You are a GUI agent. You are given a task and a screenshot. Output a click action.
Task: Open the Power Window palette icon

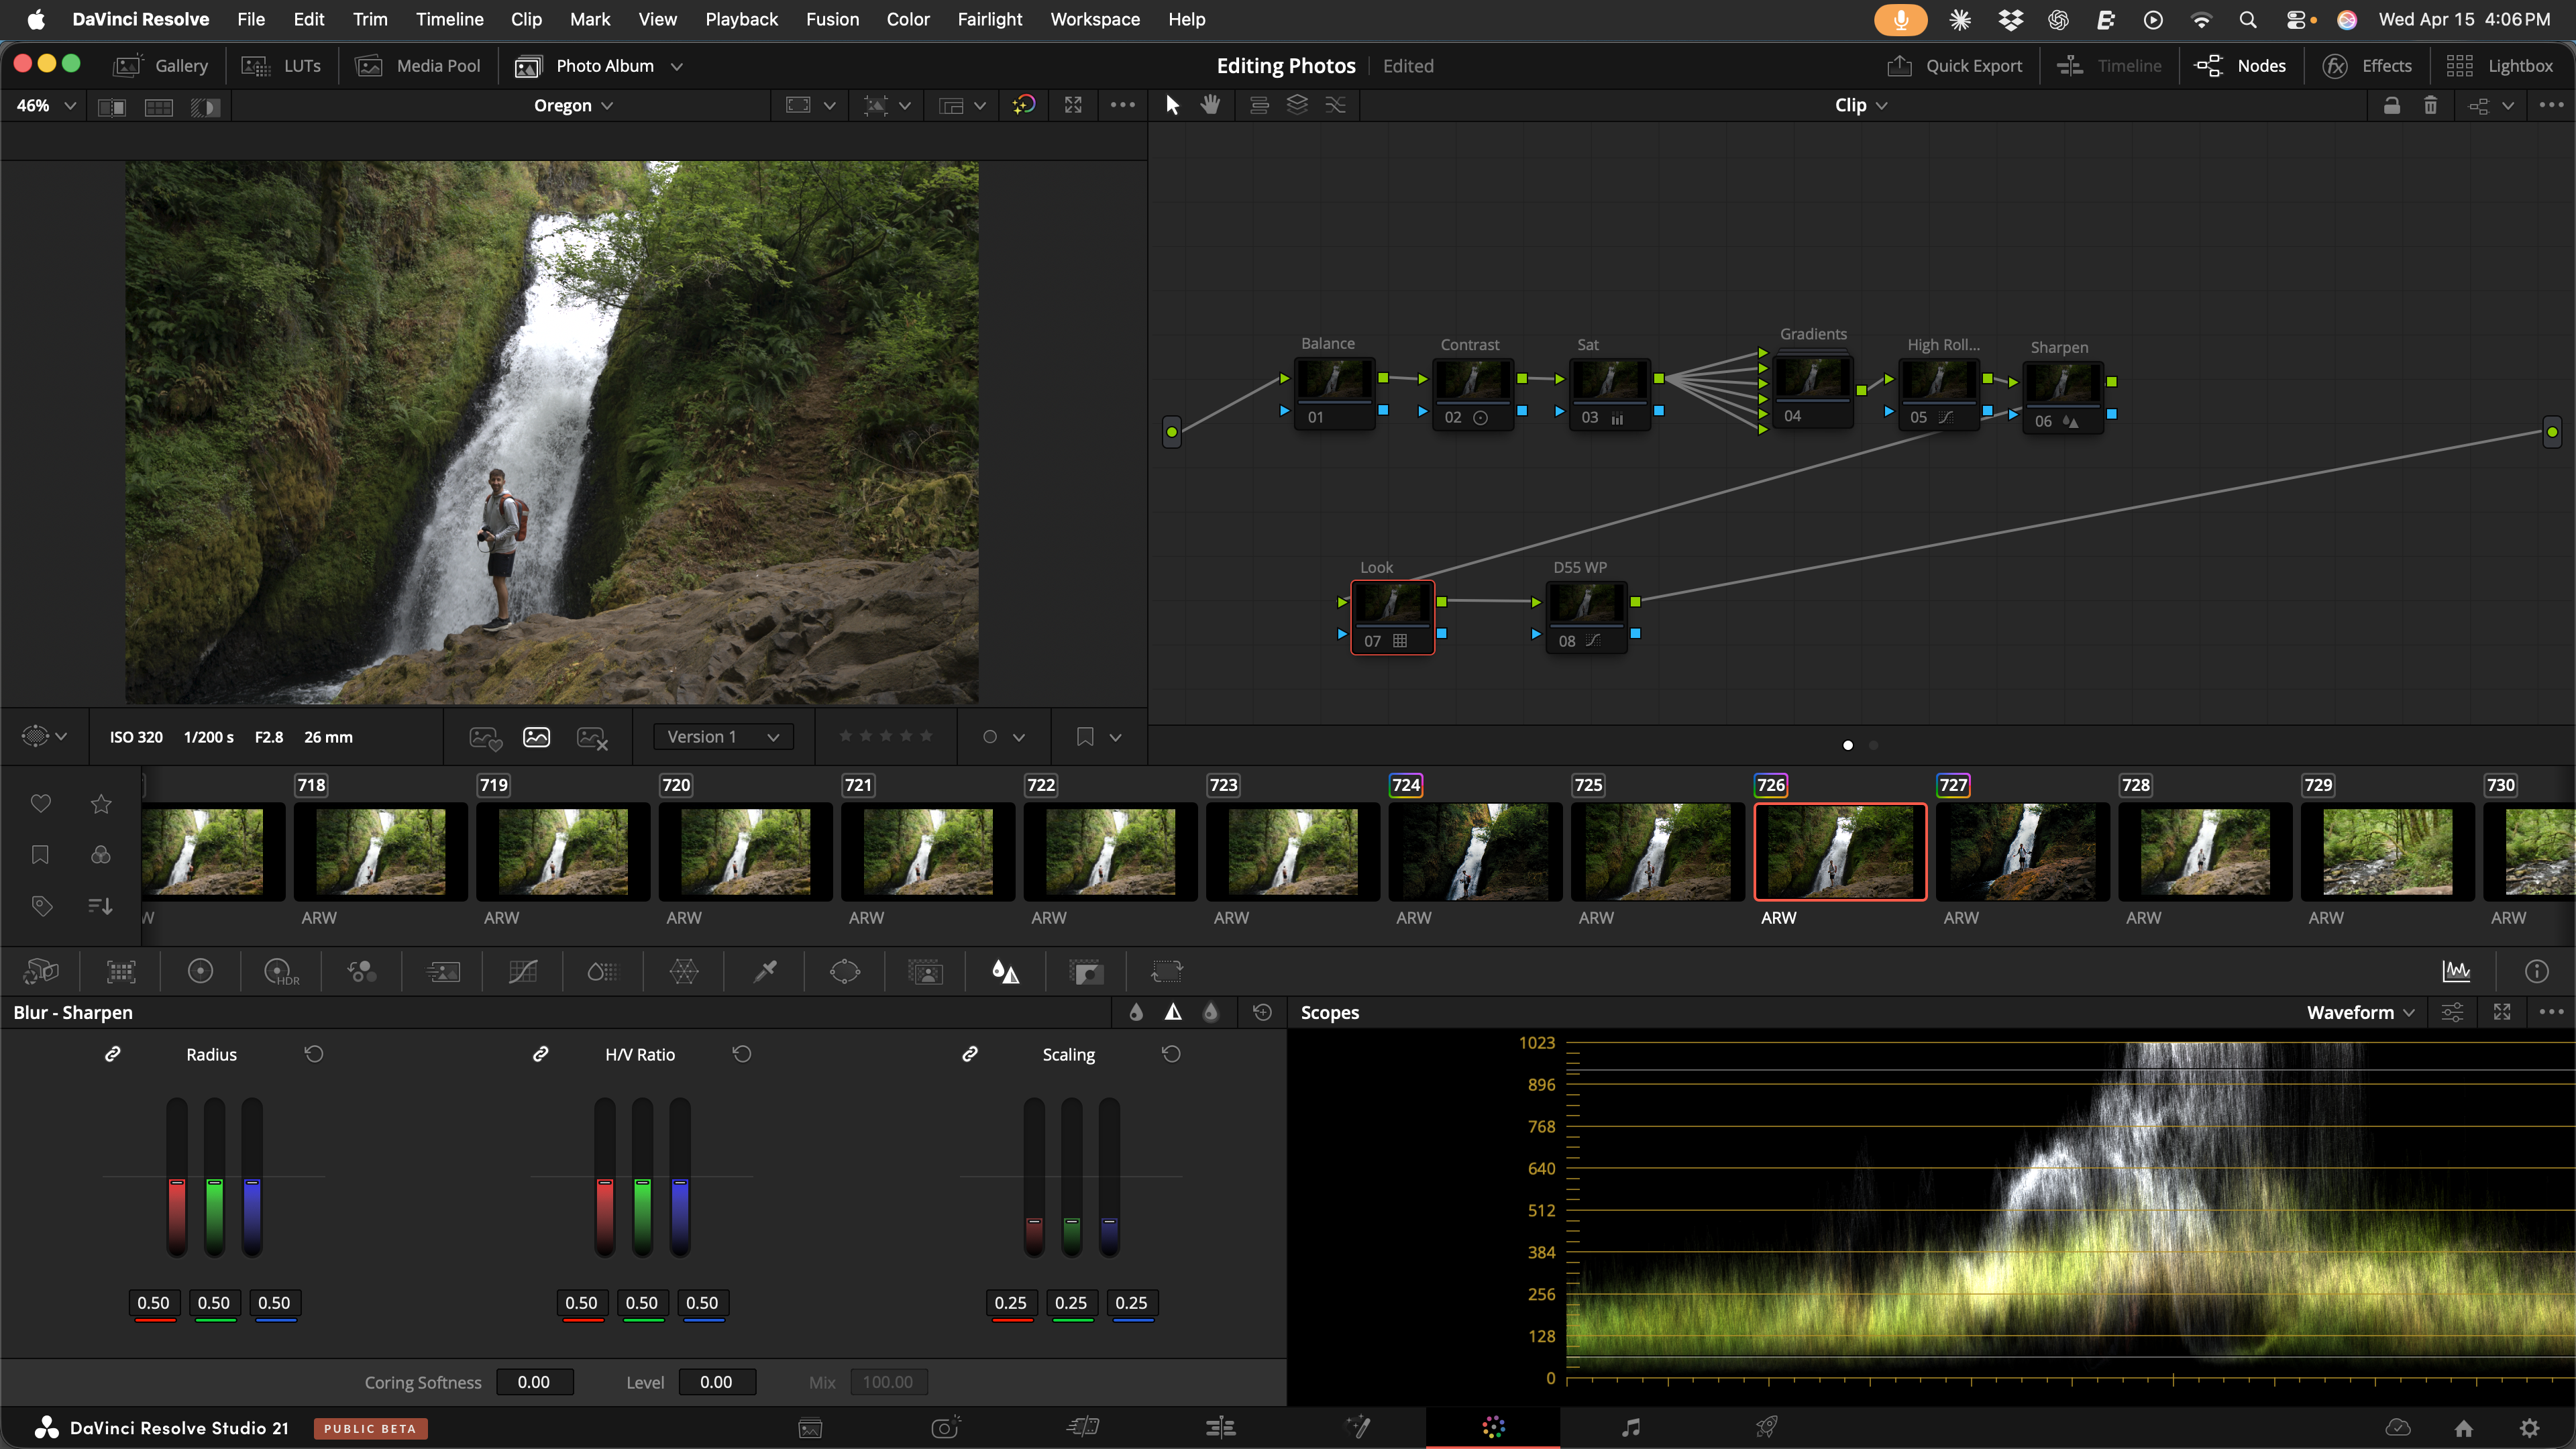(x=845, y=971)
